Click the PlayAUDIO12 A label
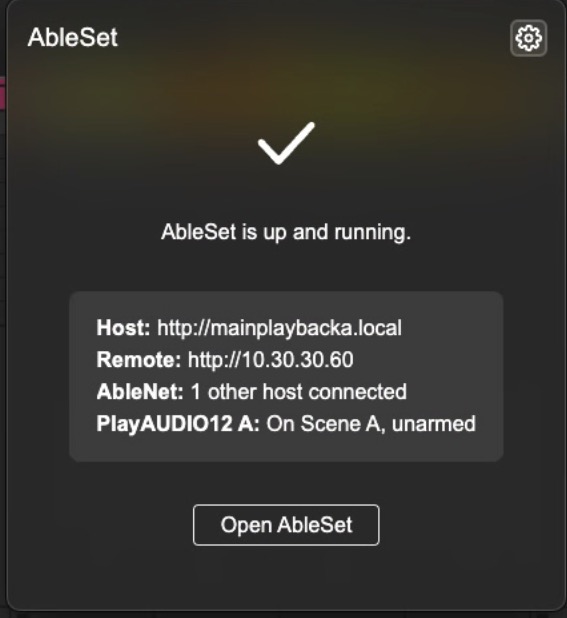The width and height of the screenshot is (567, 618). click(x=178, y=424)
